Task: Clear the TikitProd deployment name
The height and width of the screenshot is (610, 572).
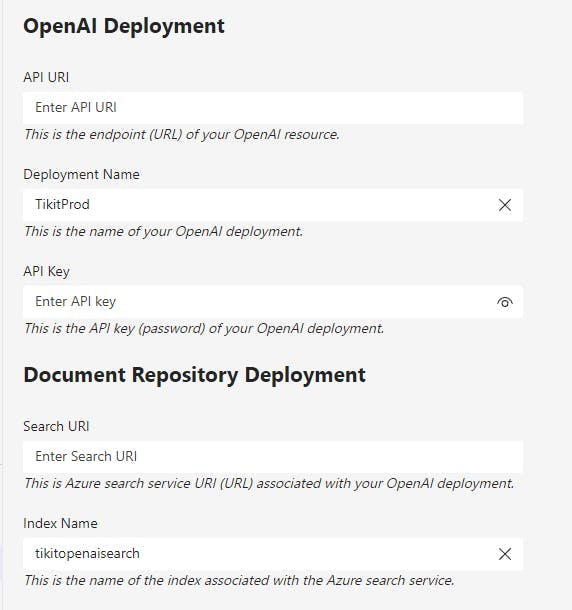Action: pyautogui.click(x=505, y=205)
